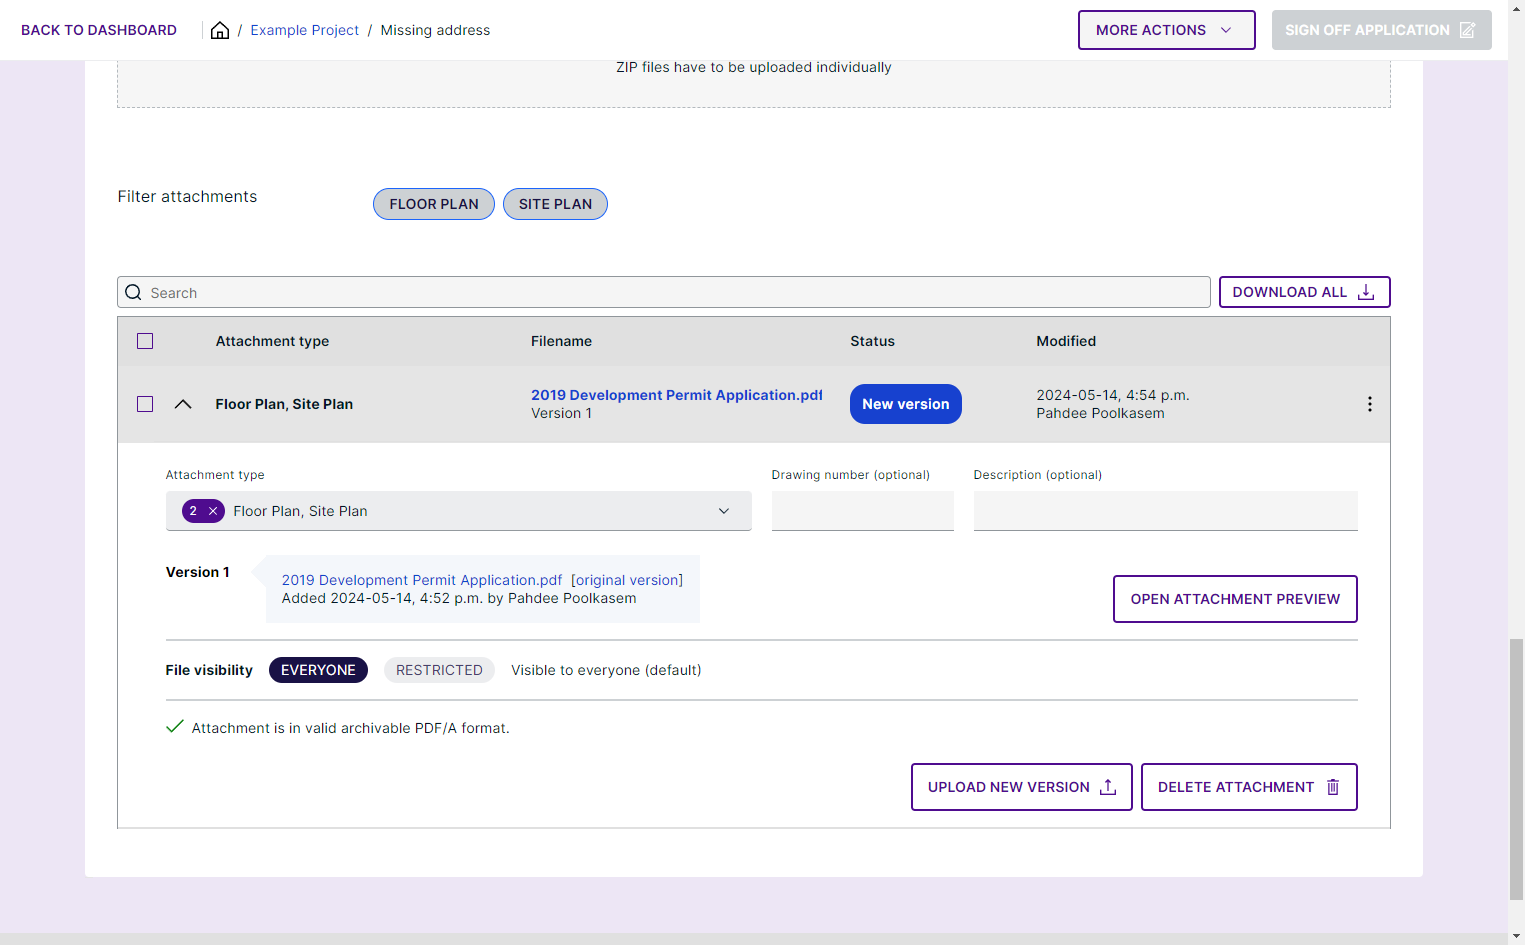Image resolution: width=1525 pixels, height=945 pixels.
Task: Set file visibility to Restricted
Action: (439, 670)
